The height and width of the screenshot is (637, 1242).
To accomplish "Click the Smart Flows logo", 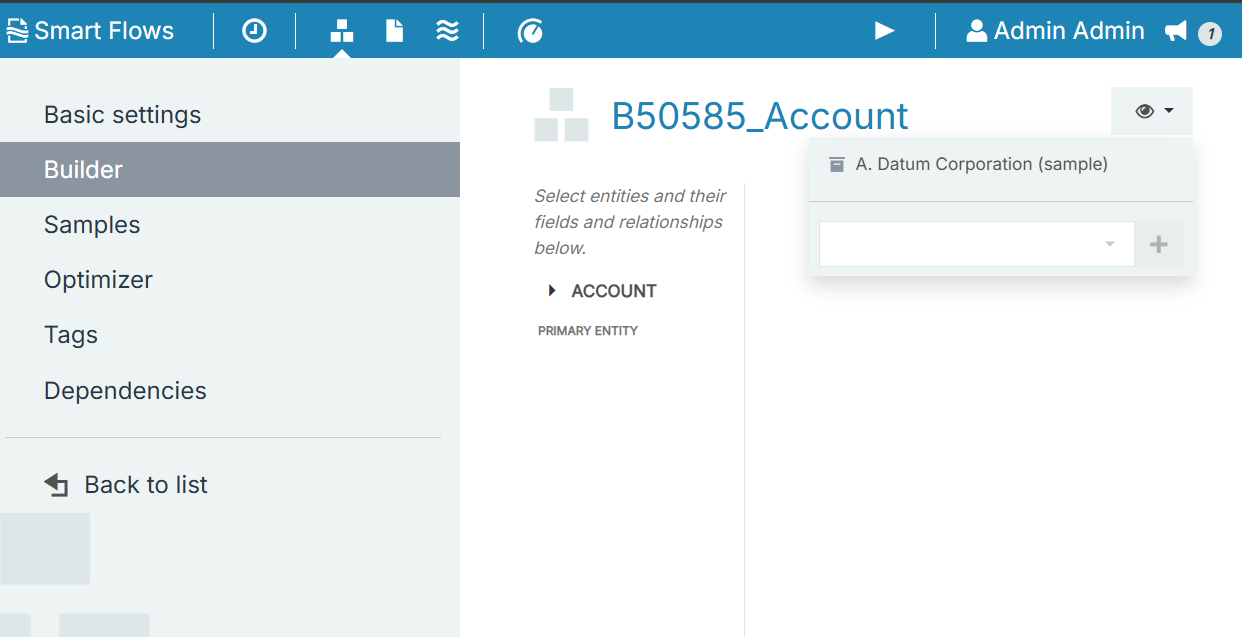I will coord(90,31).
